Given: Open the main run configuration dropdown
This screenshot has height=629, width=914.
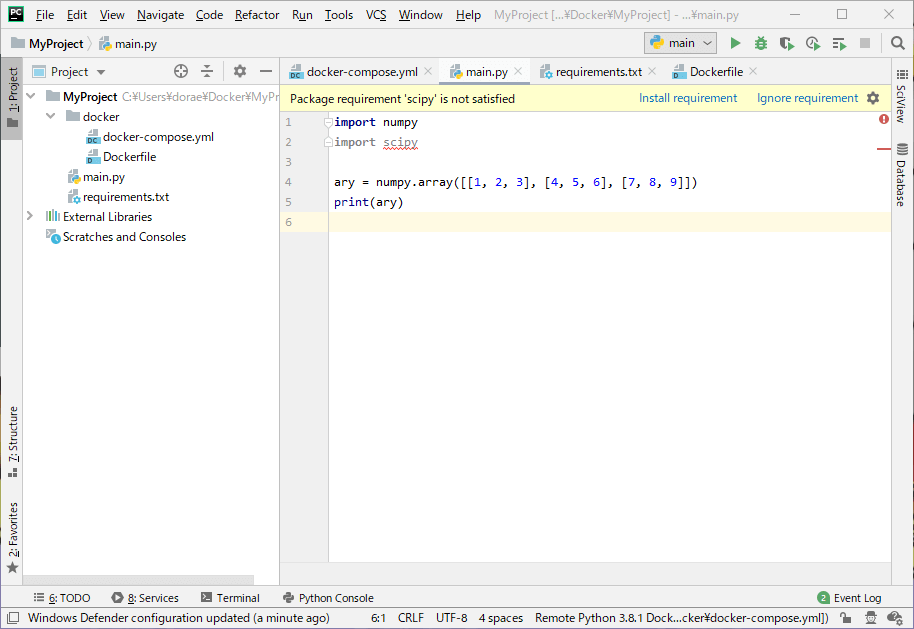Looking at the screenshot, I should (x=680, y=43).
